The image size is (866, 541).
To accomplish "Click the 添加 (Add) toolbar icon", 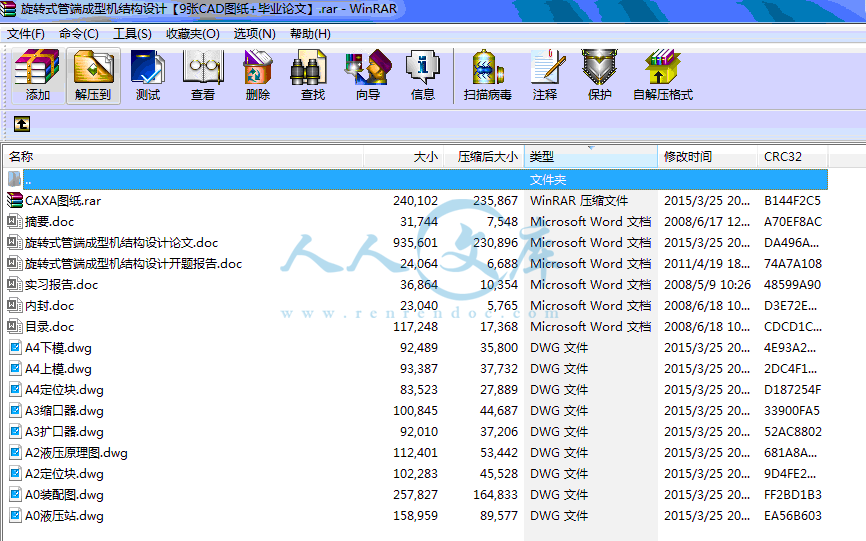I will point(37,67).
